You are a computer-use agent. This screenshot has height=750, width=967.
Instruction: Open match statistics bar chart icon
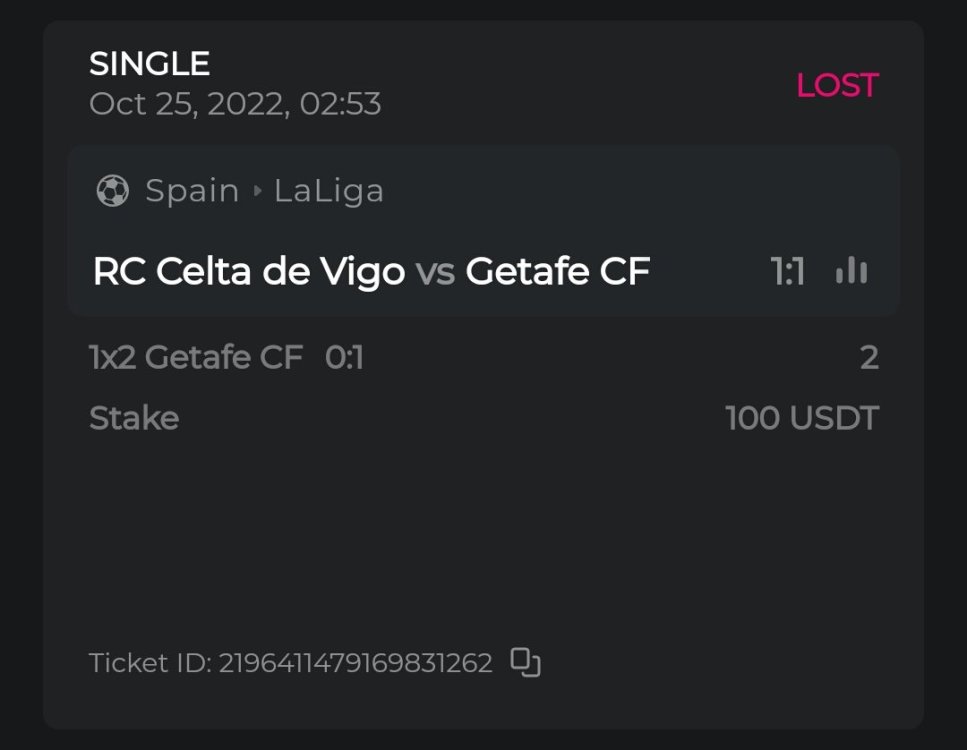[851, 271]
